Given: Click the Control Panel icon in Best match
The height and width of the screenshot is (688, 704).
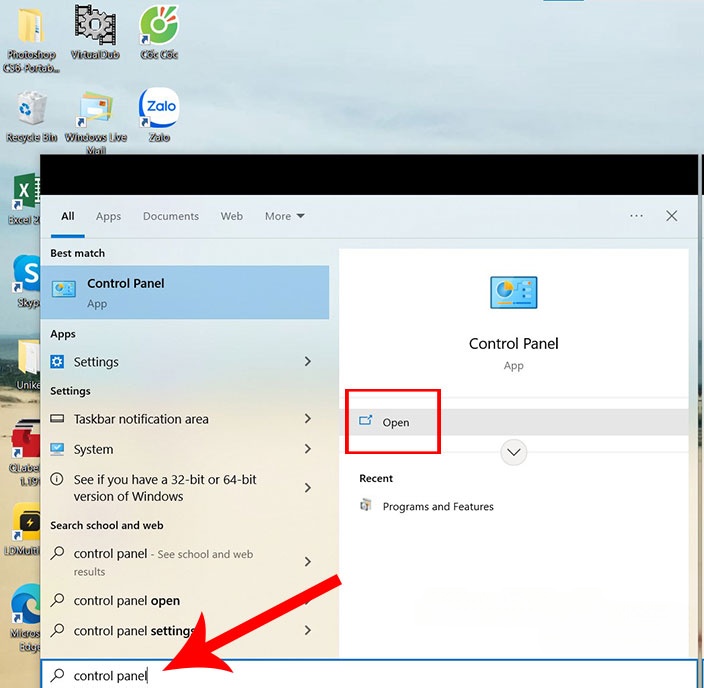Looking at the screenshot, I should coord(64,289).
